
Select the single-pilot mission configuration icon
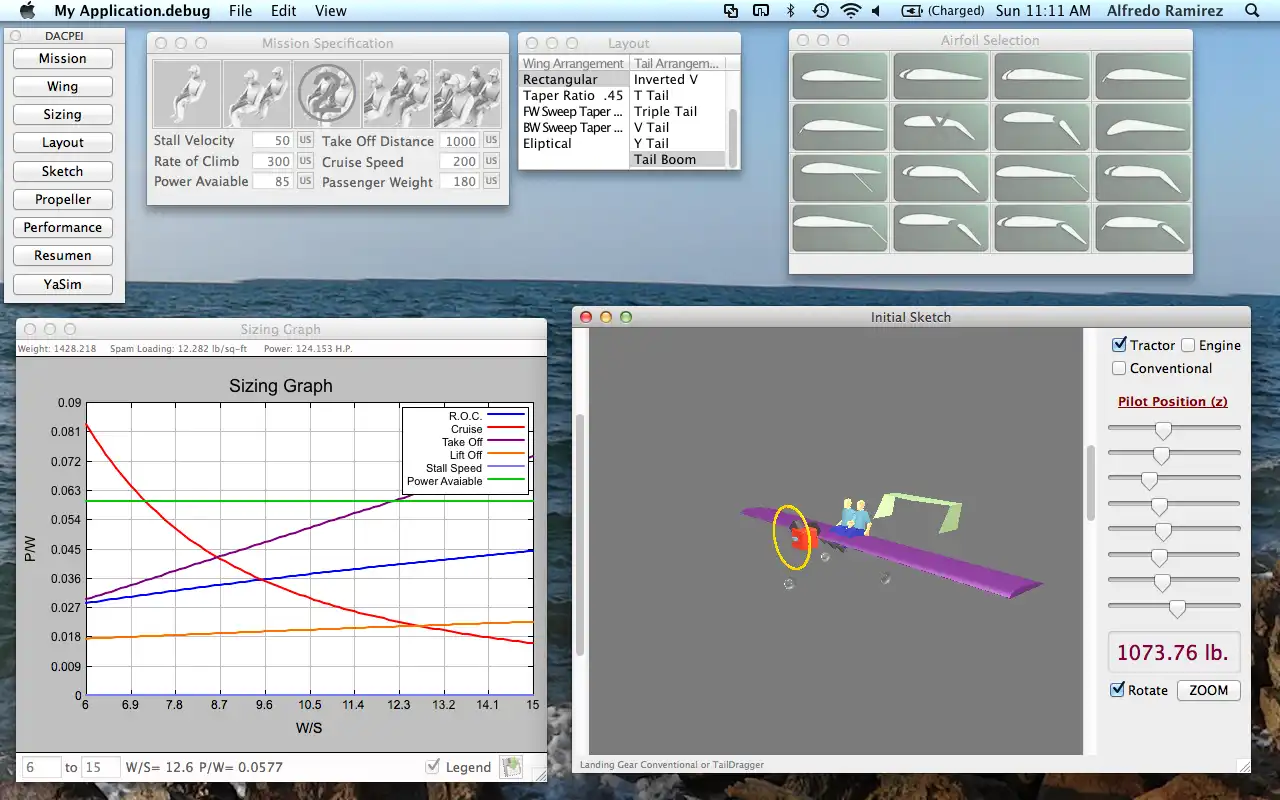[186, 93]
